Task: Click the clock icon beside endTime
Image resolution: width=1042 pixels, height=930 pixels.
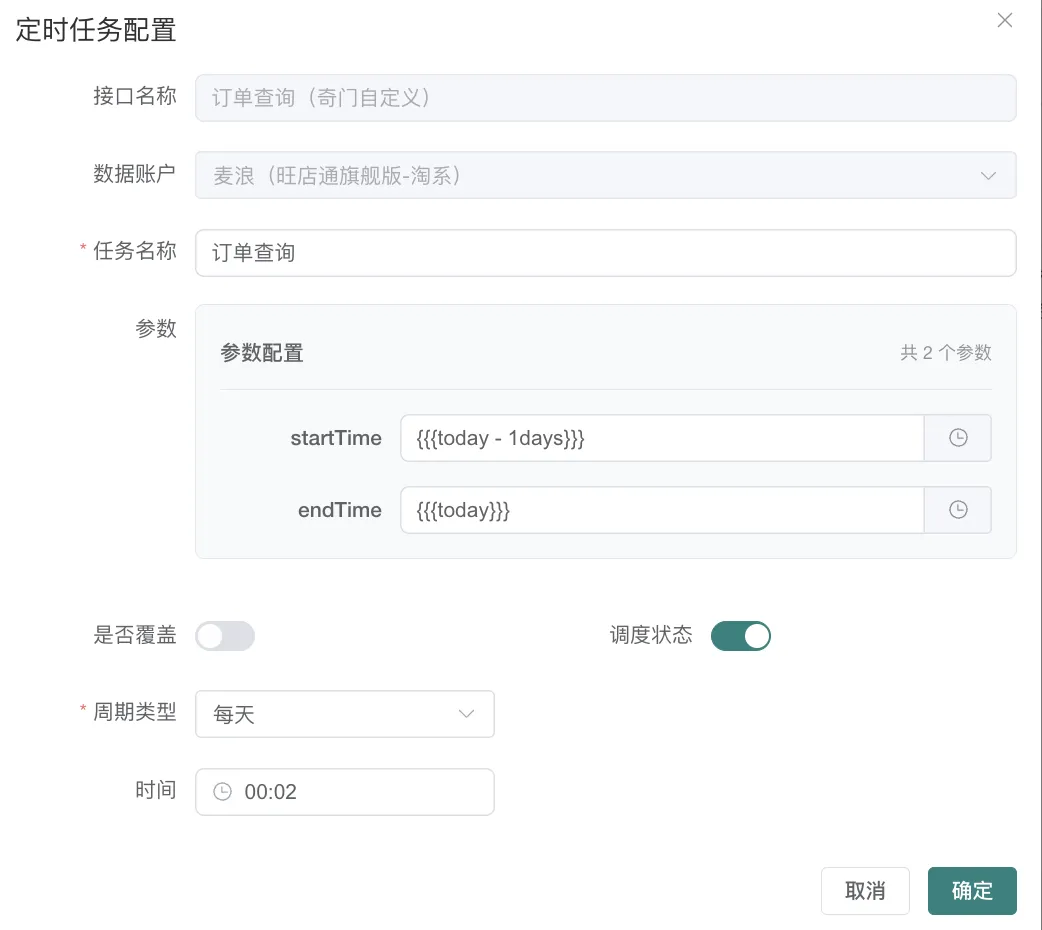Action: pyautogui.click(x=957, y=510)
